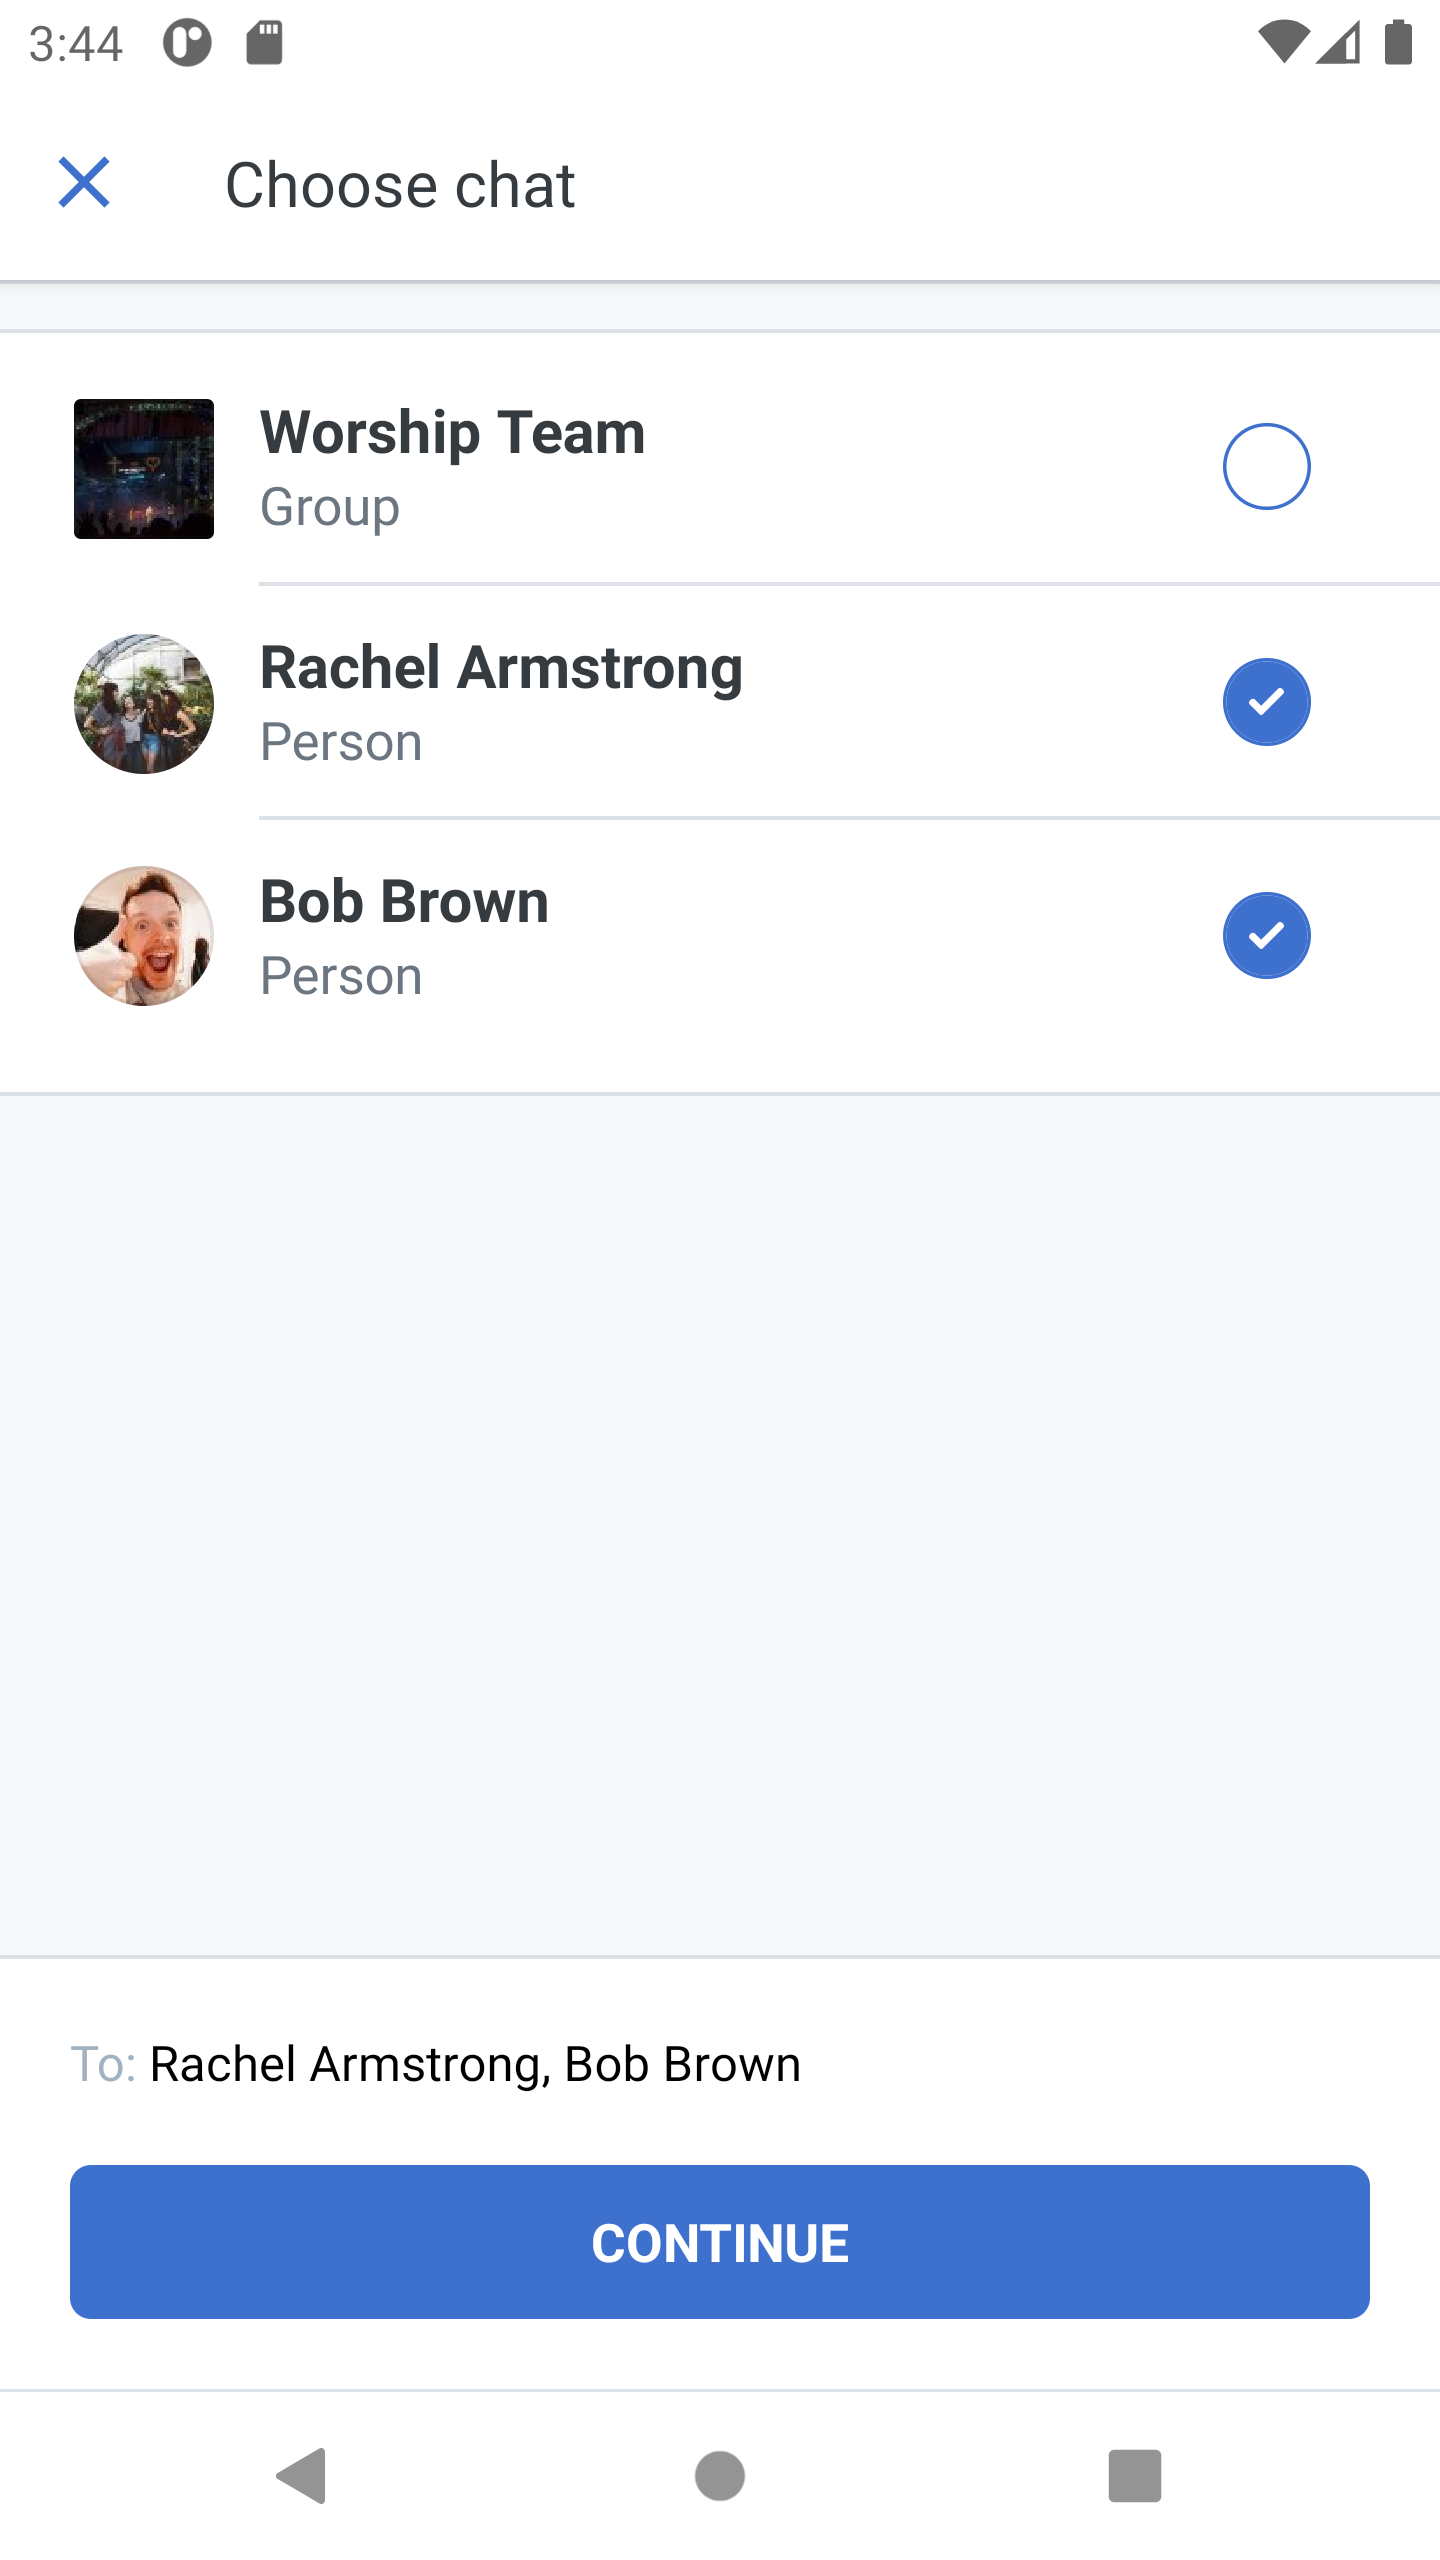Tap the Android back navigation button
Viewport: 1440px width, 2560px height.
pos(302,2476)
